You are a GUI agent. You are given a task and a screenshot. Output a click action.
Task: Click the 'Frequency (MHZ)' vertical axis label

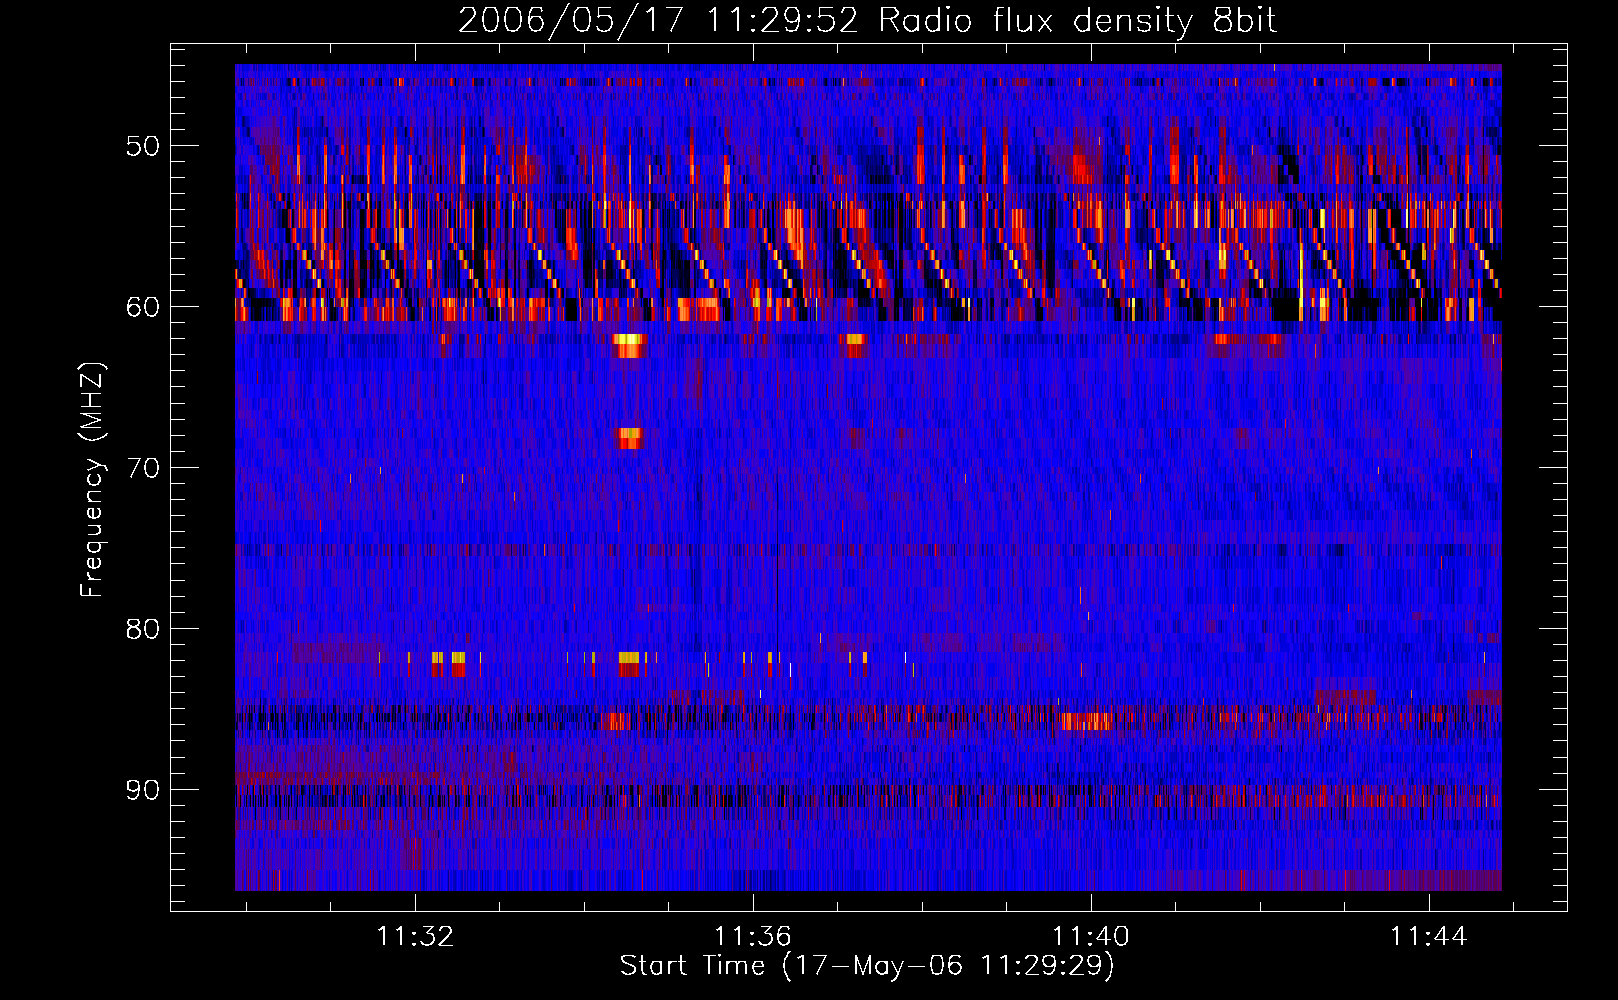[x=91, y=480]
